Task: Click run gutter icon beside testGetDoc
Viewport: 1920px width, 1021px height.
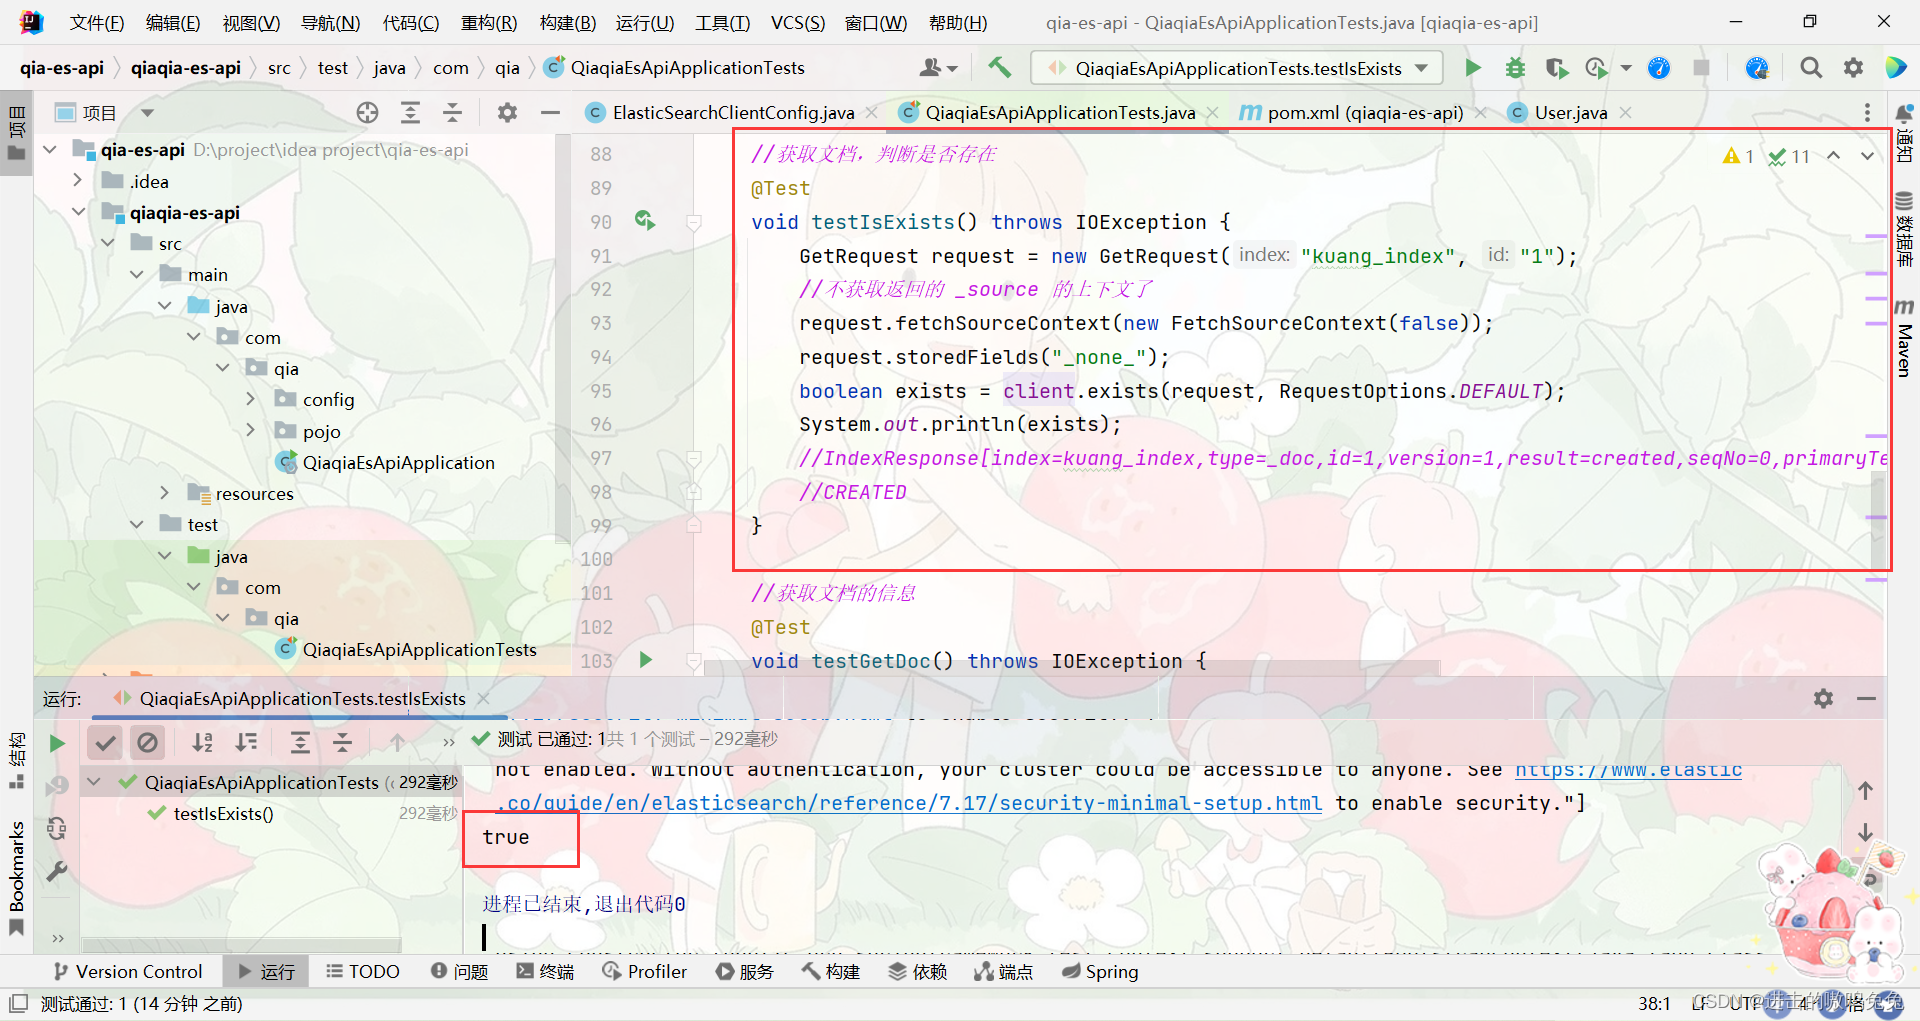Action: 646,660
